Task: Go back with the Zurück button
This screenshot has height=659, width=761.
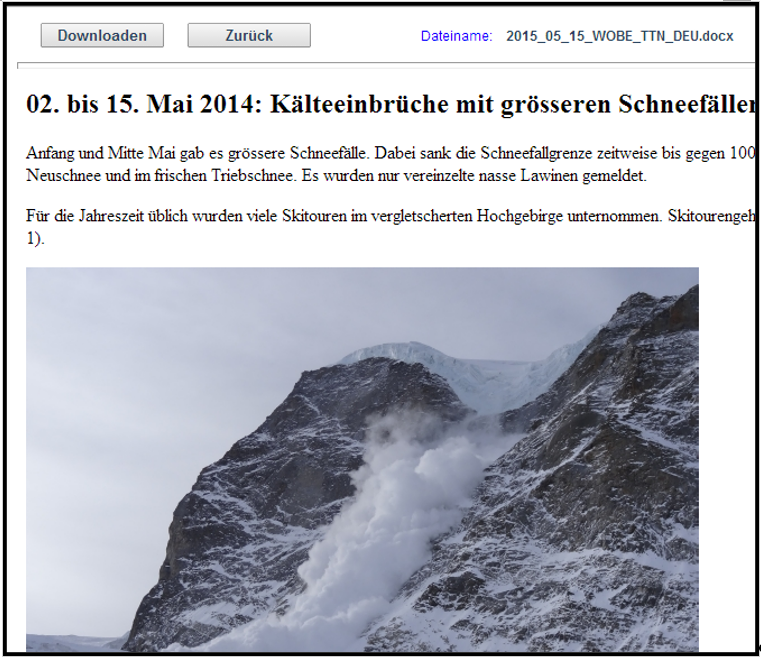Action: tap(248, 36)
